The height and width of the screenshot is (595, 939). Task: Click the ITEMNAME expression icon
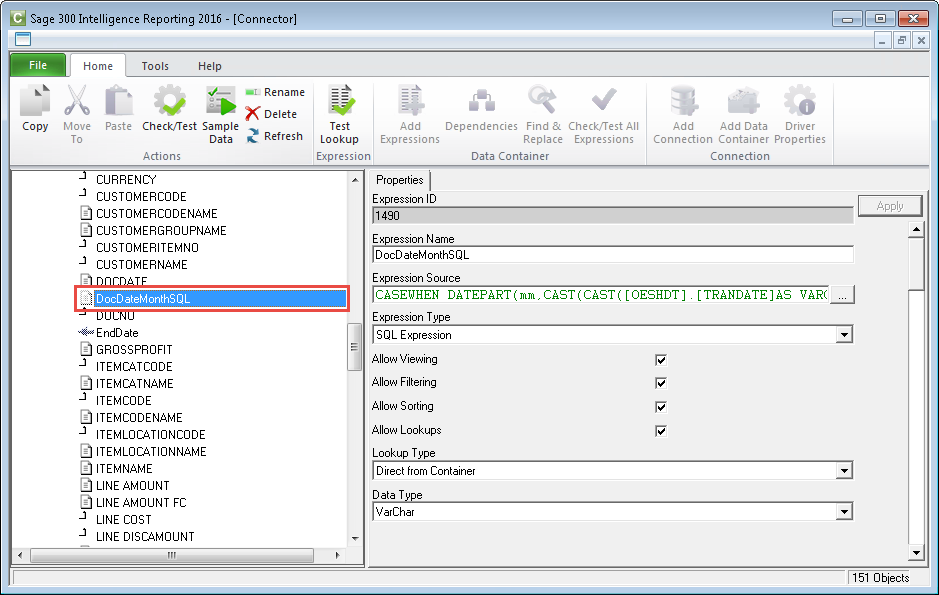click(86, 468)
